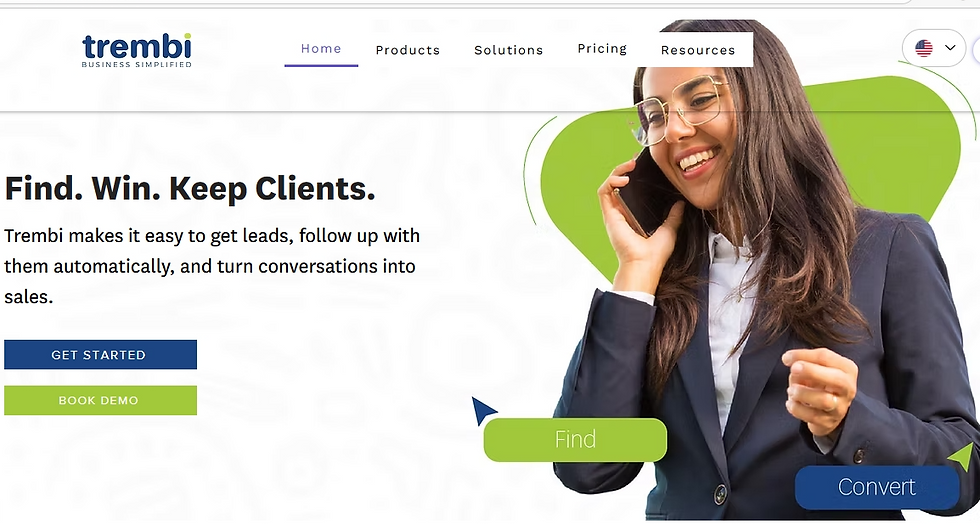This screenshot has height=524, width=980.
Task: Click the blue cursor arrow above Find
Action: click(482, 410)
